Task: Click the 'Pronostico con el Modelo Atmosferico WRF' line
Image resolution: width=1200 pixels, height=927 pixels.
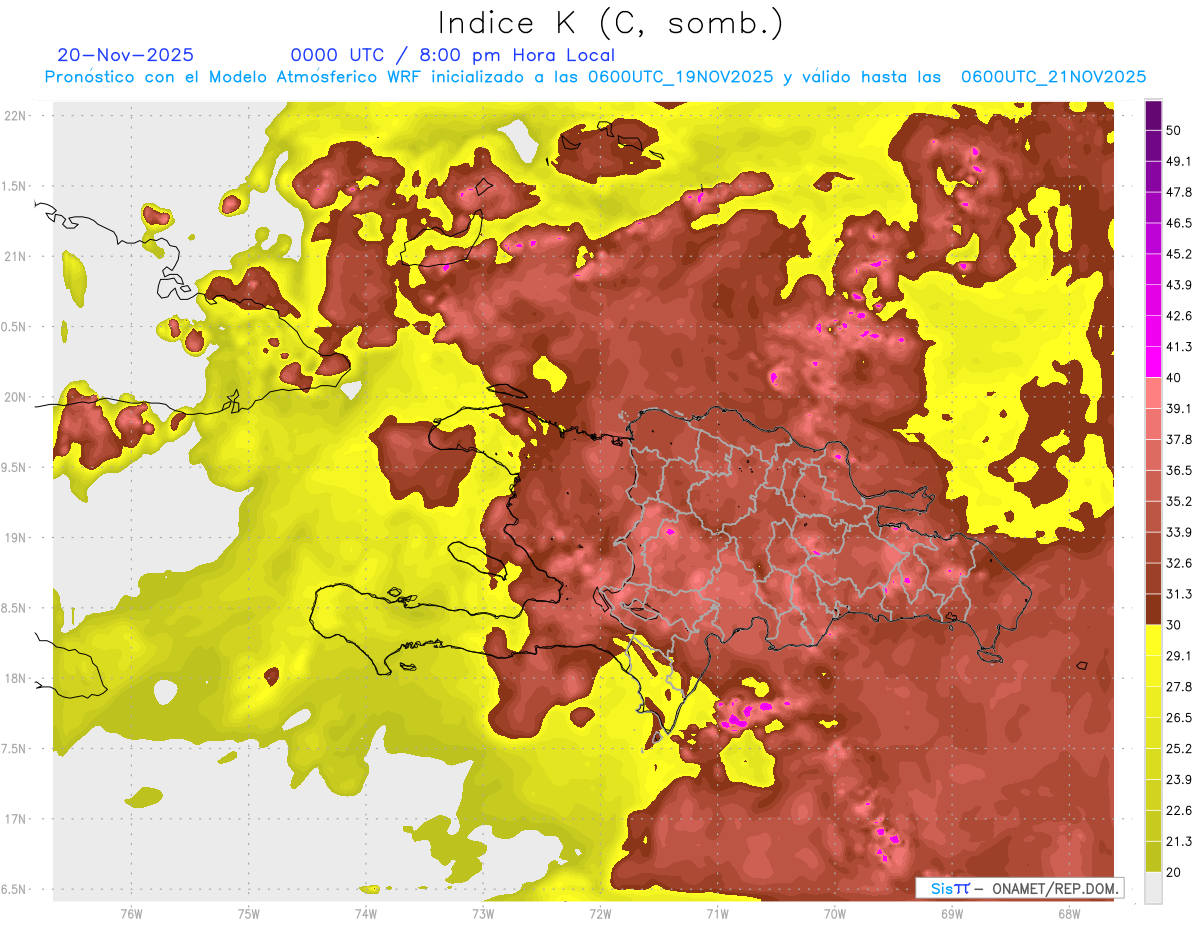Action: [595, 77]
